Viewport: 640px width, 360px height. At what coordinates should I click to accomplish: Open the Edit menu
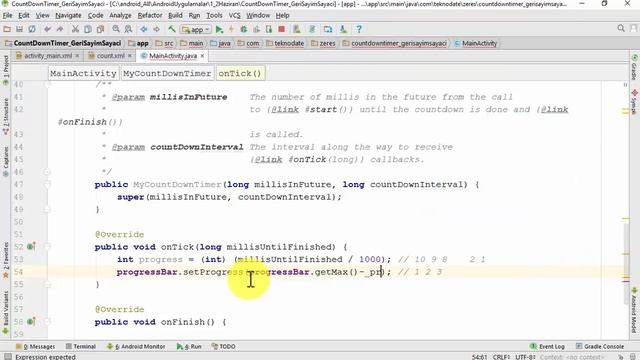coord(24,16)
